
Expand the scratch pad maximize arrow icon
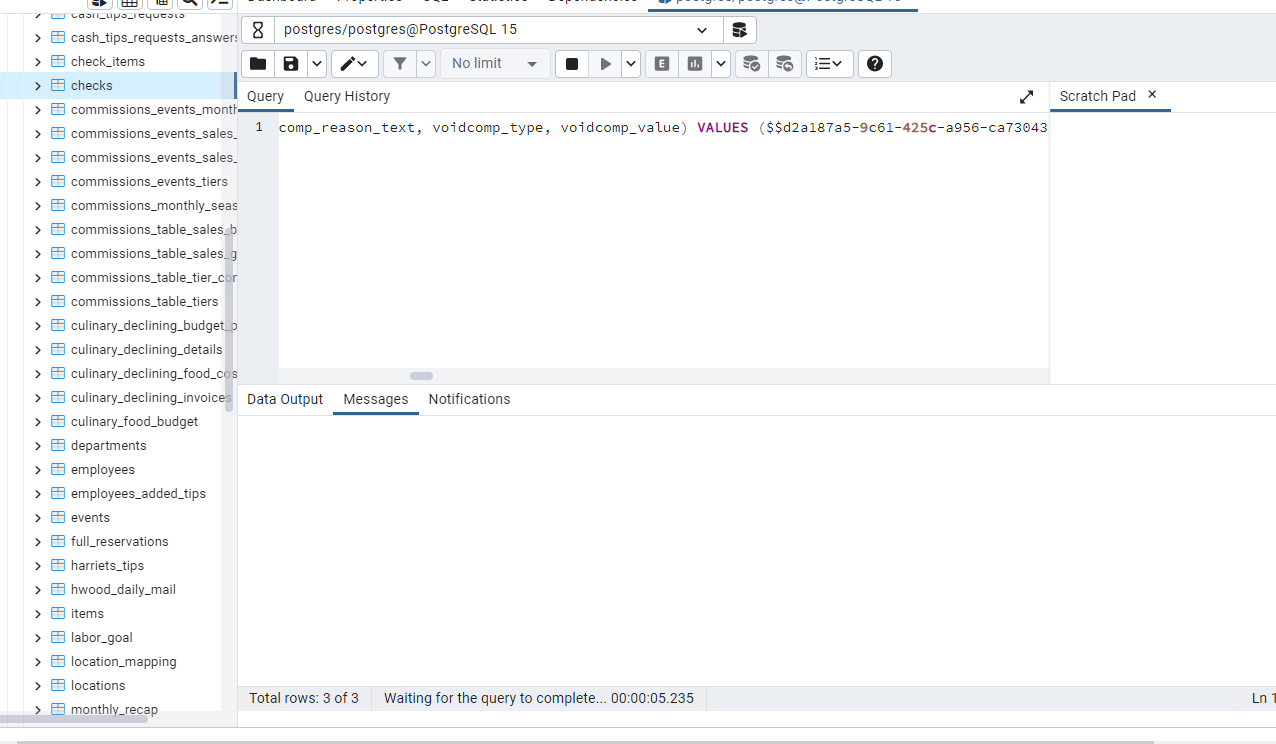(x=1026, y=97)
